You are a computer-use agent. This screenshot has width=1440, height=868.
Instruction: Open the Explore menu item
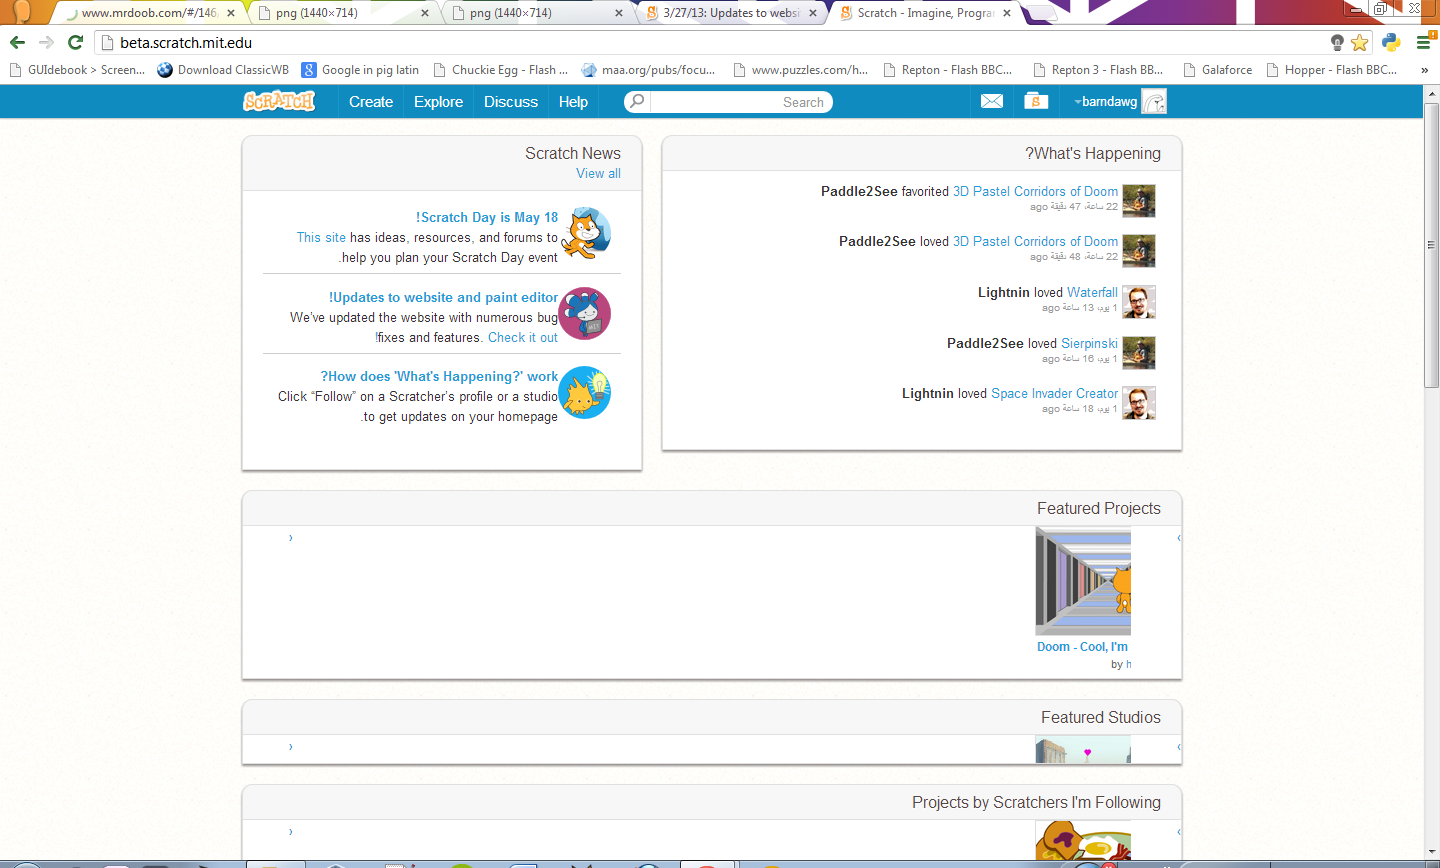tap(438, 102)
